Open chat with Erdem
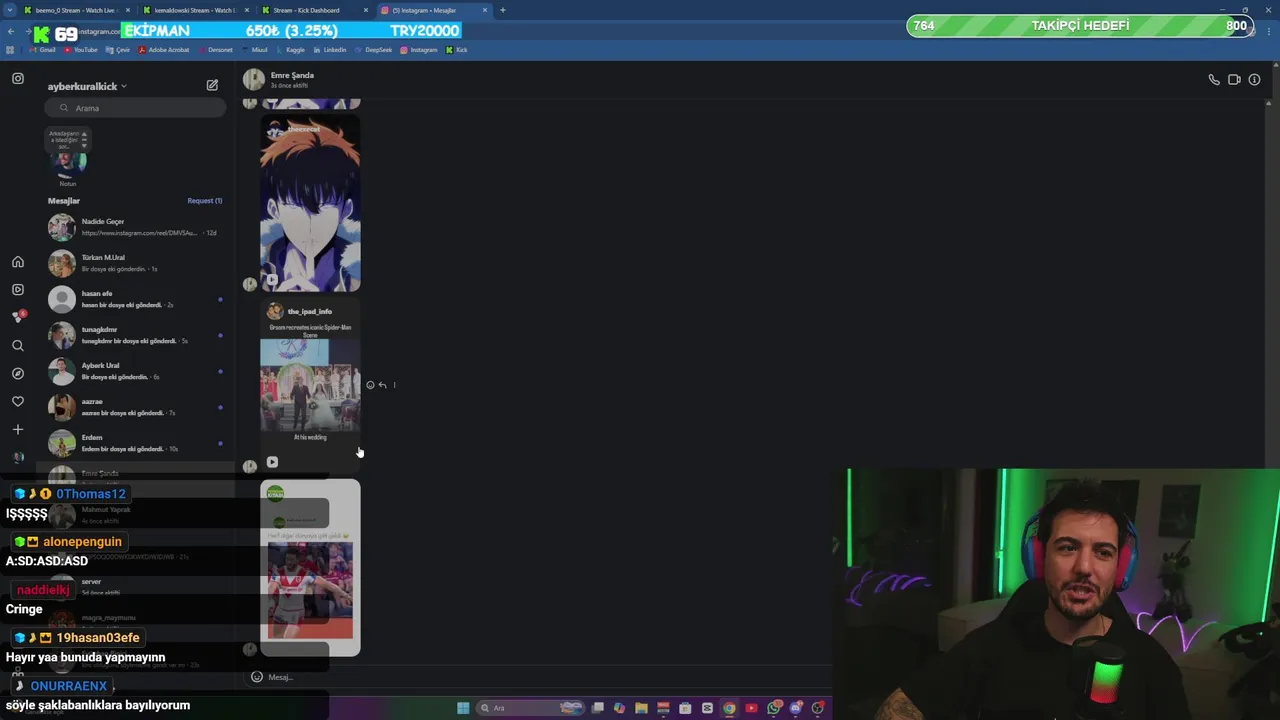Viewport: 1280px width, 720px height. (135, 443)
